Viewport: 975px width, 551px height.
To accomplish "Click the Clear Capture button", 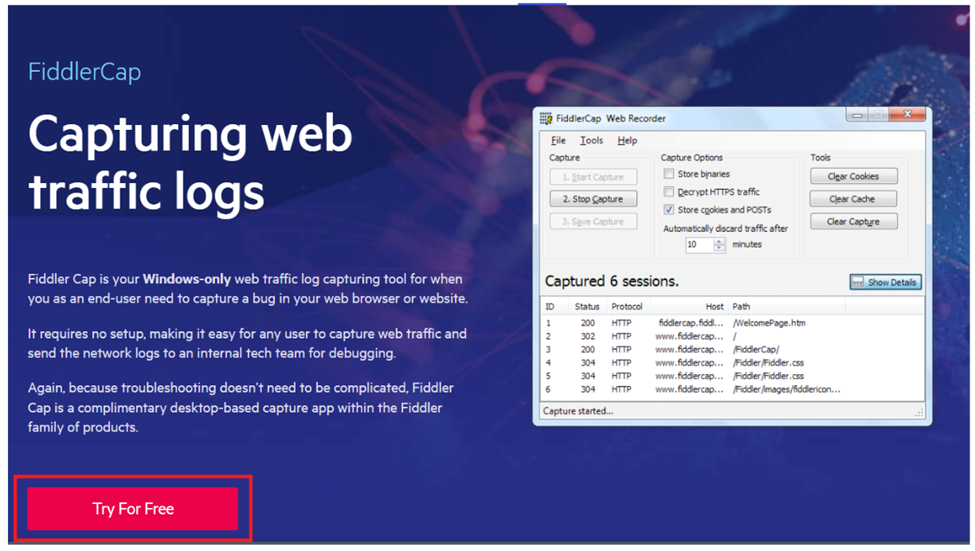I will pyautogui.click(x=853, y=221).
